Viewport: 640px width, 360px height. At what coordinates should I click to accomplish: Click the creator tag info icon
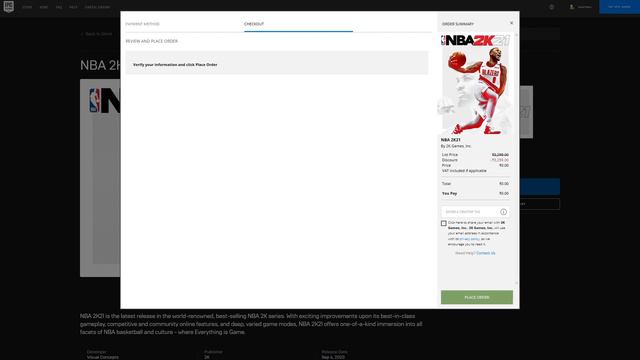(x=503, y=212)
